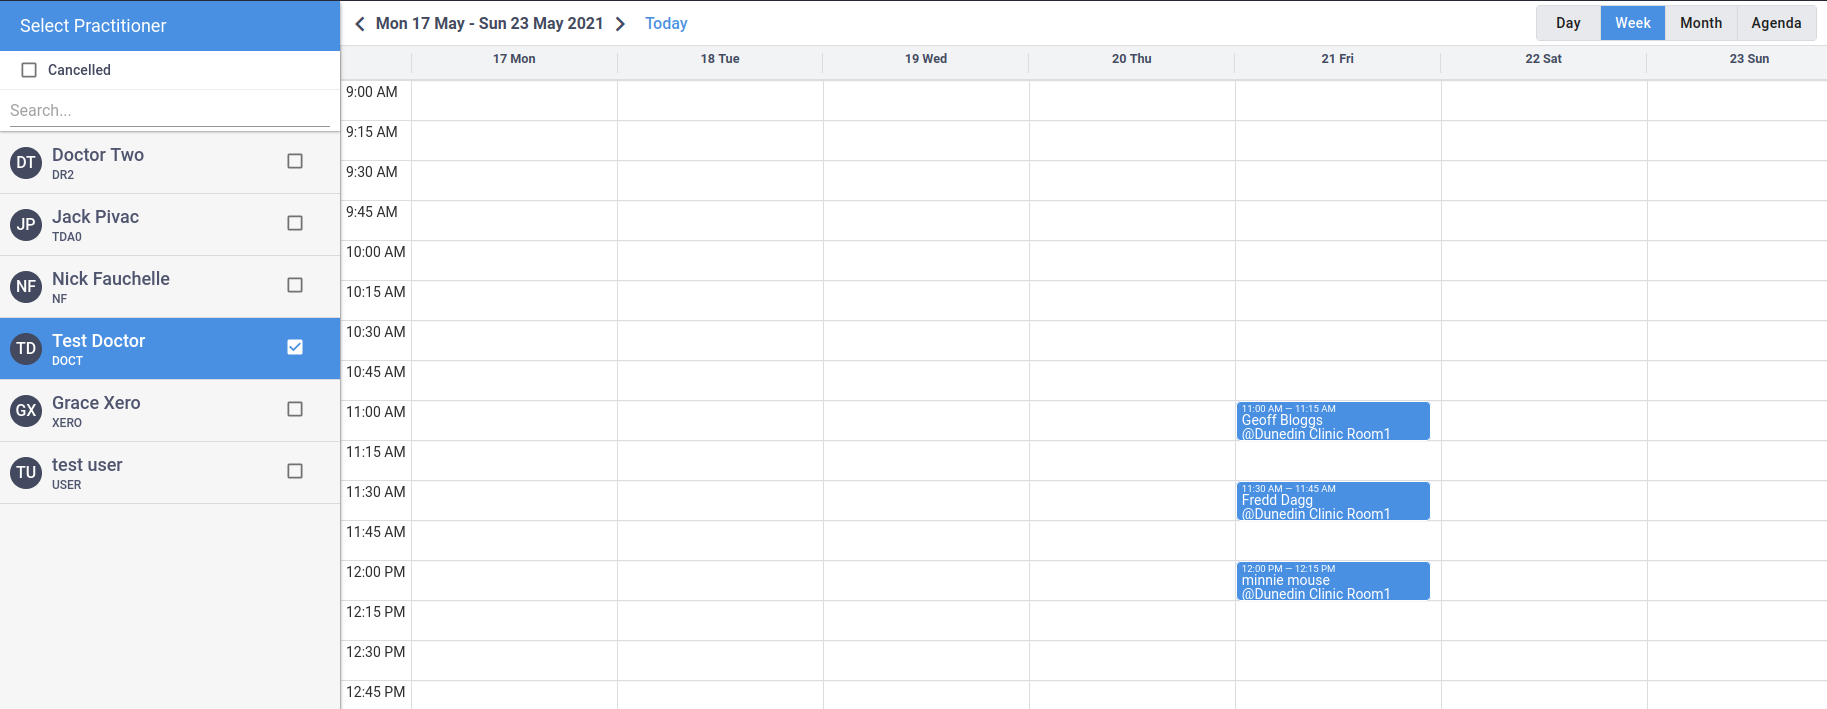Click the NF avatar for Nick Fauchelle

click(x=26, y=286)
